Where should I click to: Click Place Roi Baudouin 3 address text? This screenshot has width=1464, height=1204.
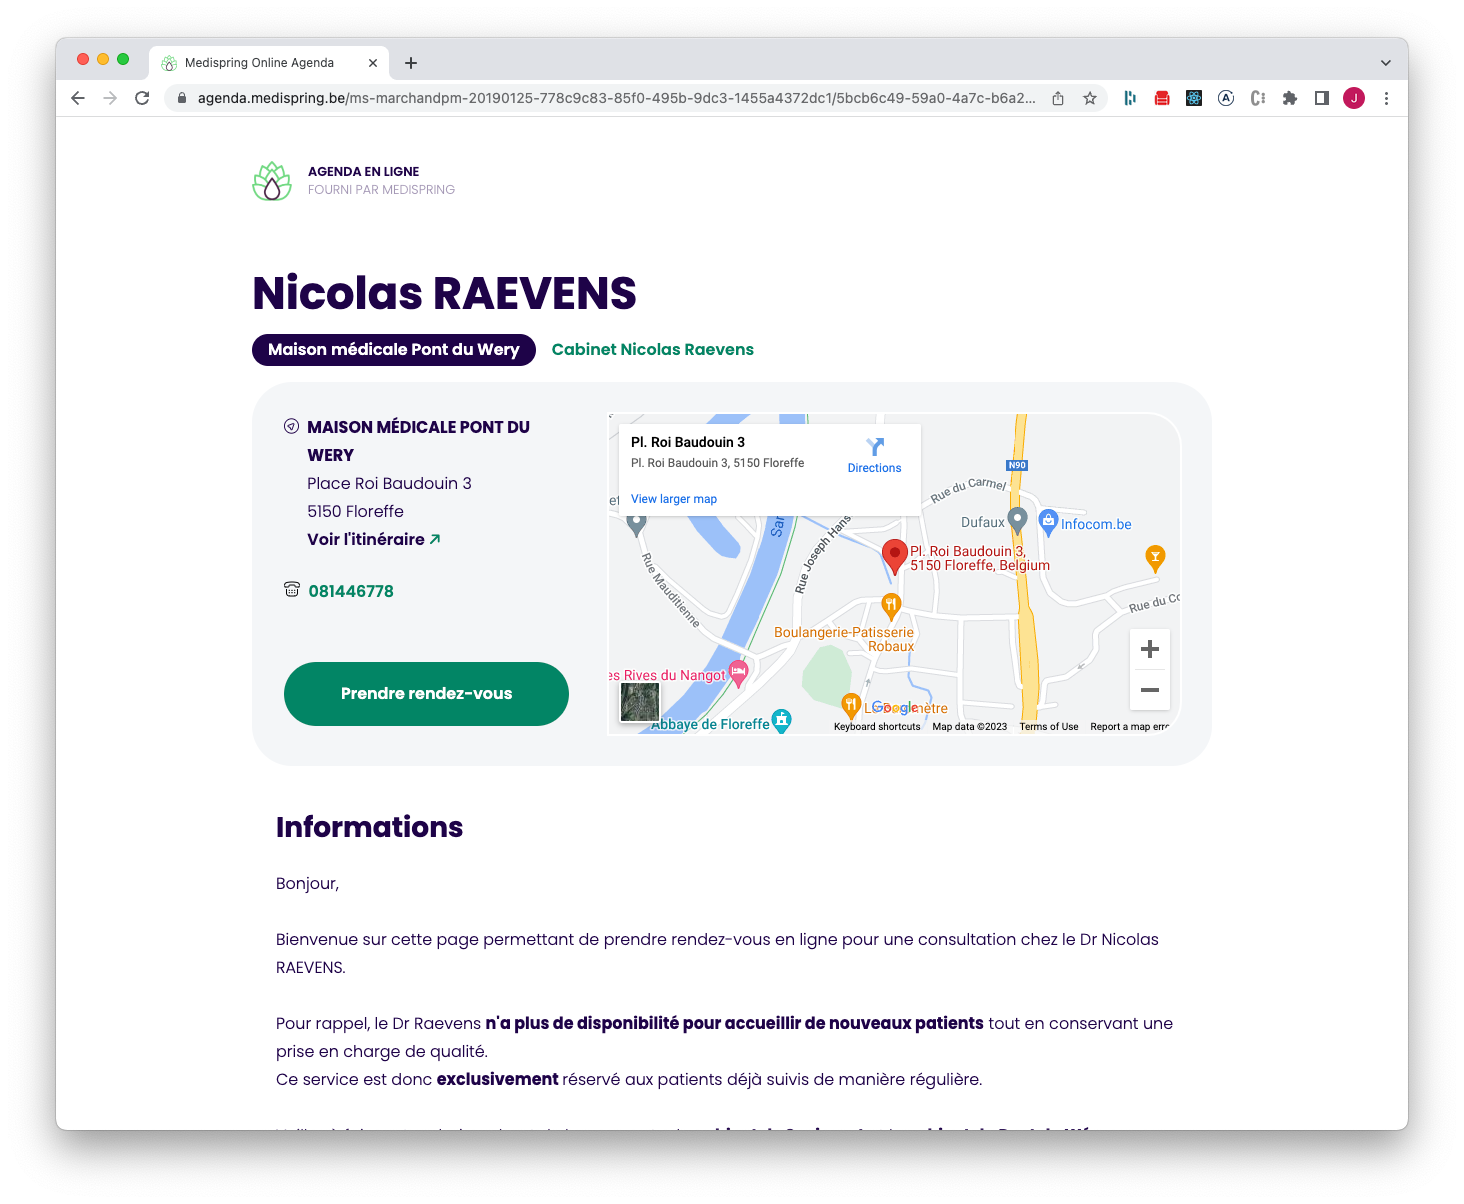click(x=389, y=483)
